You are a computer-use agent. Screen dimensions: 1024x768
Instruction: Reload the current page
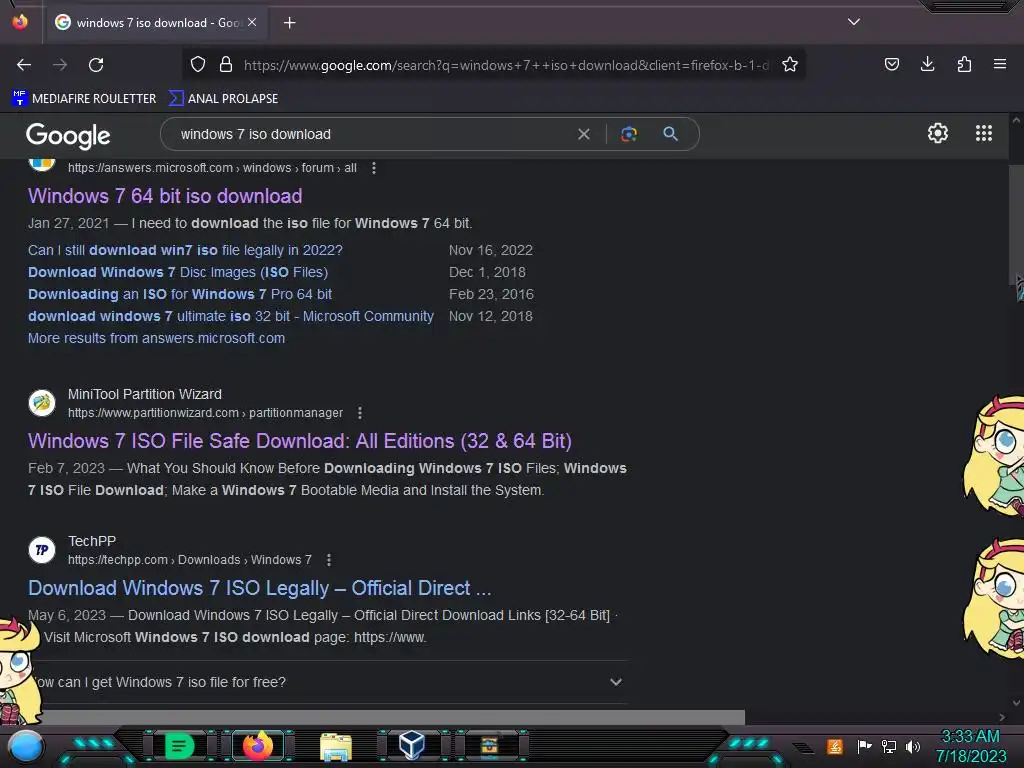click(x=96, y=65)
